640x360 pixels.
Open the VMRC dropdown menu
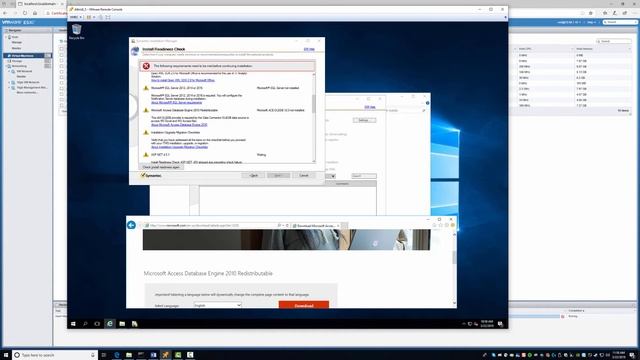(x=76, y=17)
